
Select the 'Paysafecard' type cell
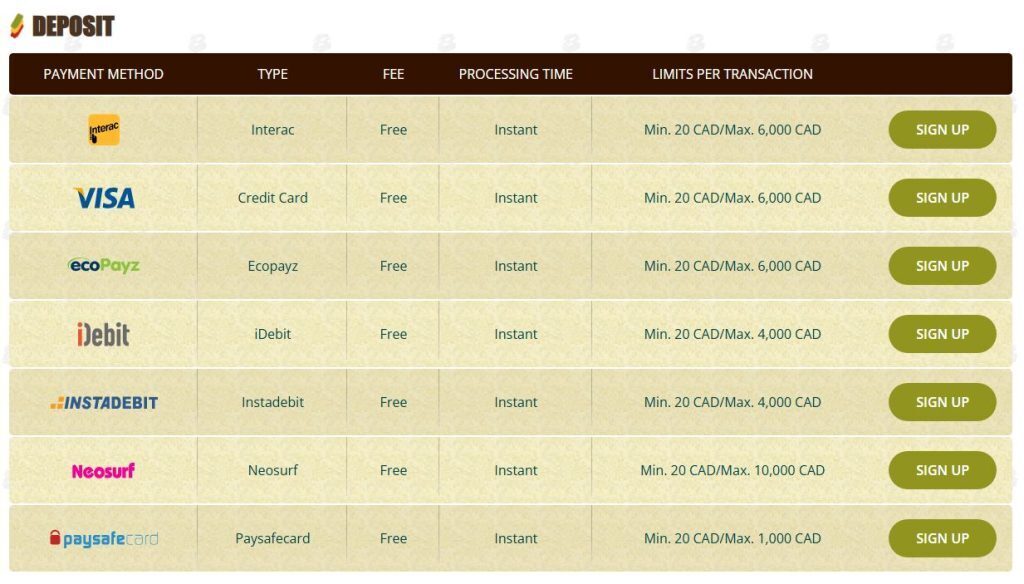(272, 538)
